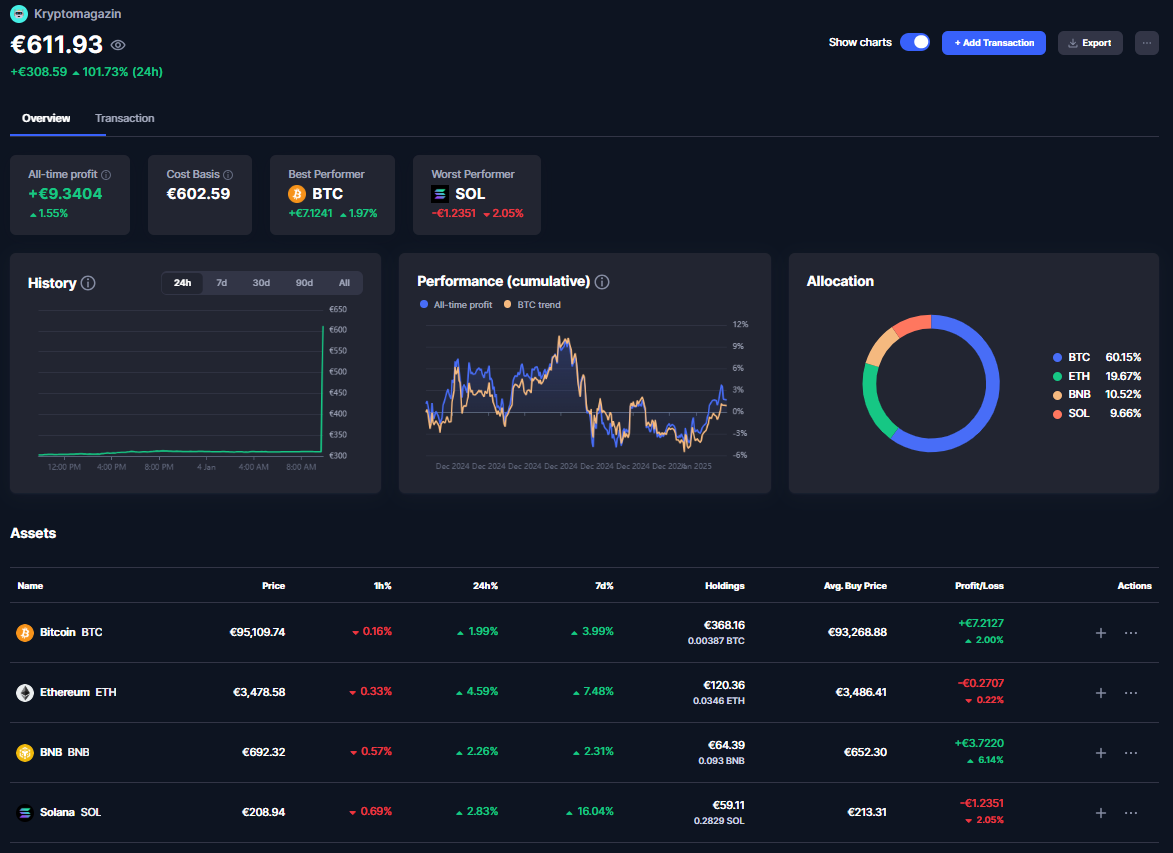The image size is (1173, 853).
Task: Click the Bitcoin coin icon in assets
Action: tap(25, 633)
